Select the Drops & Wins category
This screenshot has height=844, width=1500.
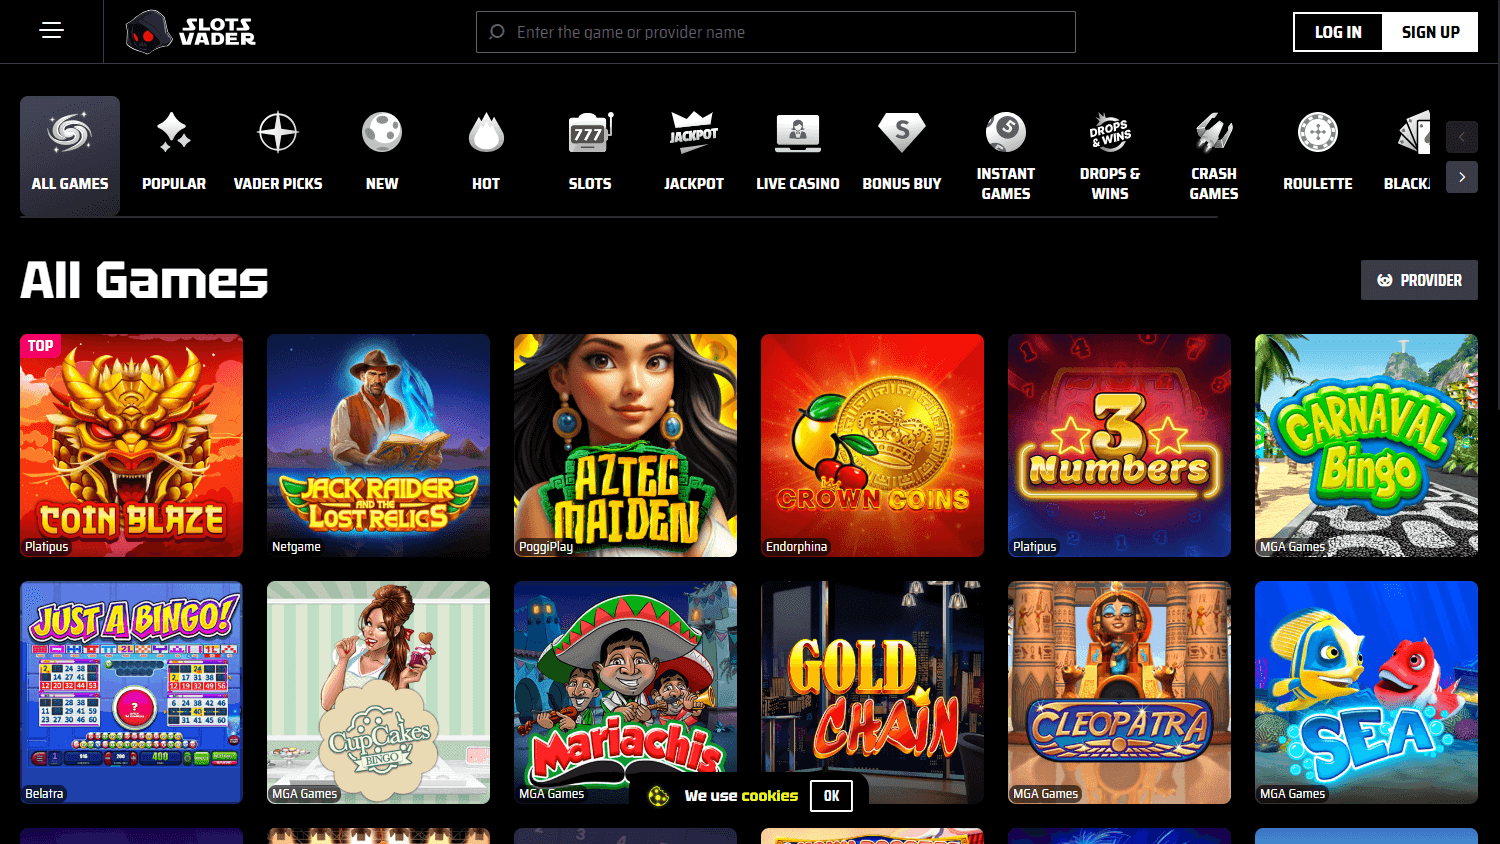1110,131
